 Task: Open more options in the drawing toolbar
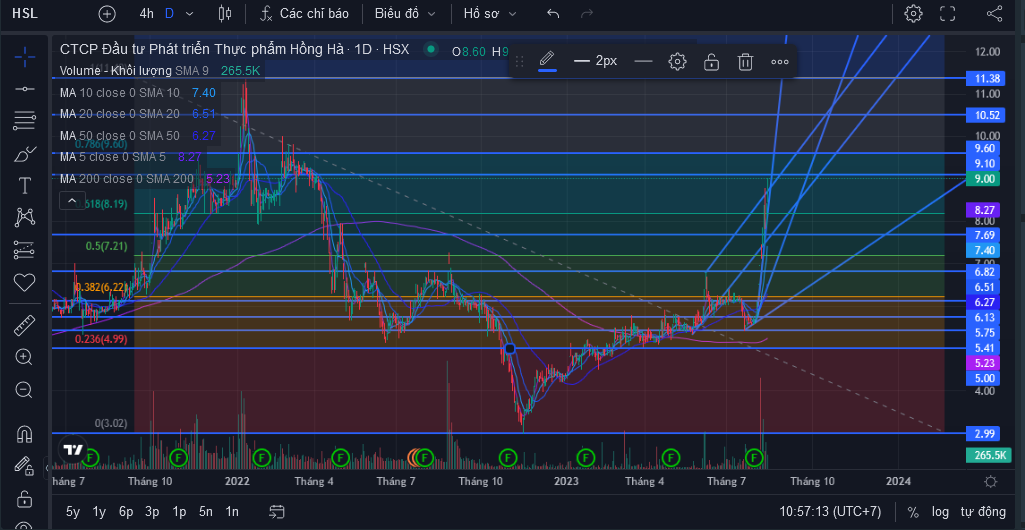(779, 61)
